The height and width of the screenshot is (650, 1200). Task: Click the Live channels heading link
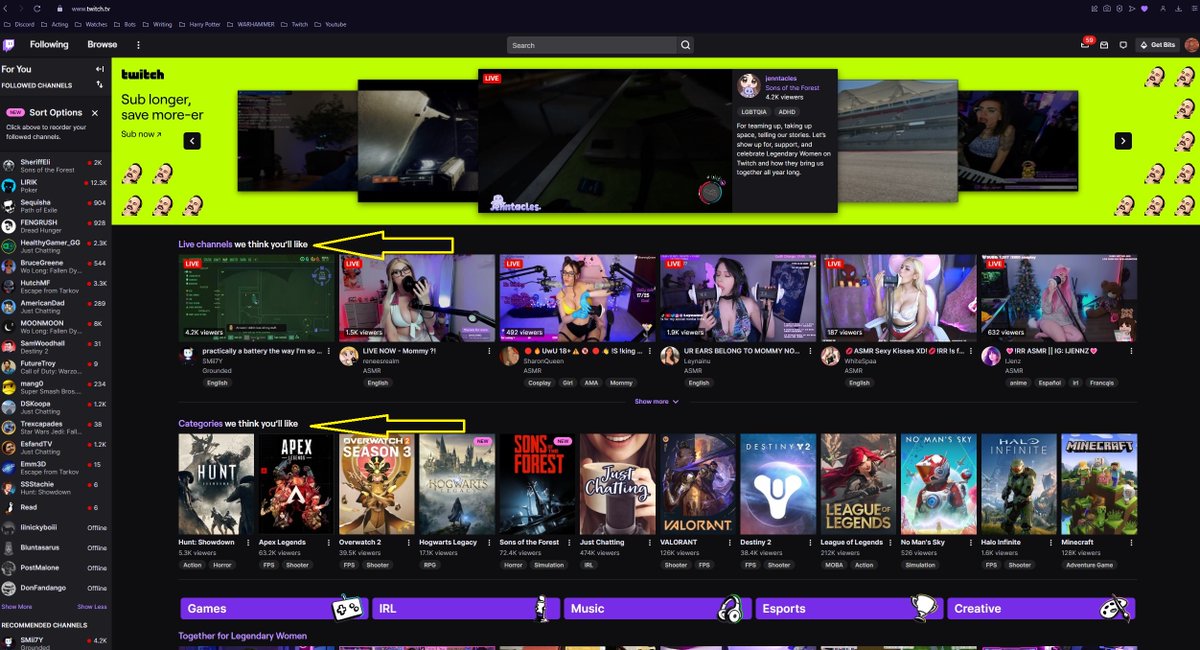[x=205, y=244]
